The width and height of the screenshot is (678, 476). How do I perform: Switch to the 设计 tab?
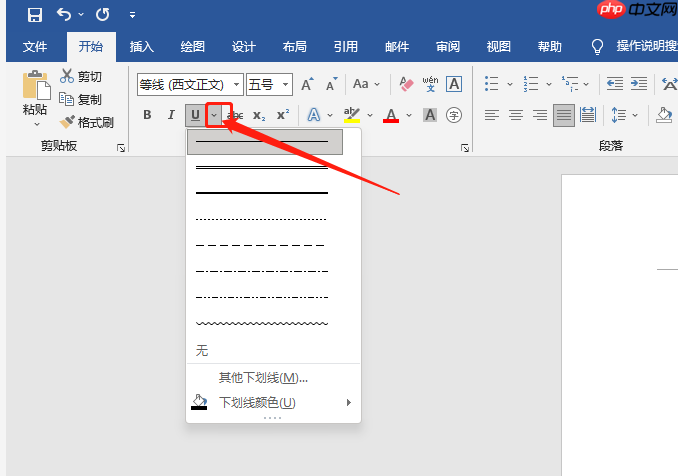243,46
